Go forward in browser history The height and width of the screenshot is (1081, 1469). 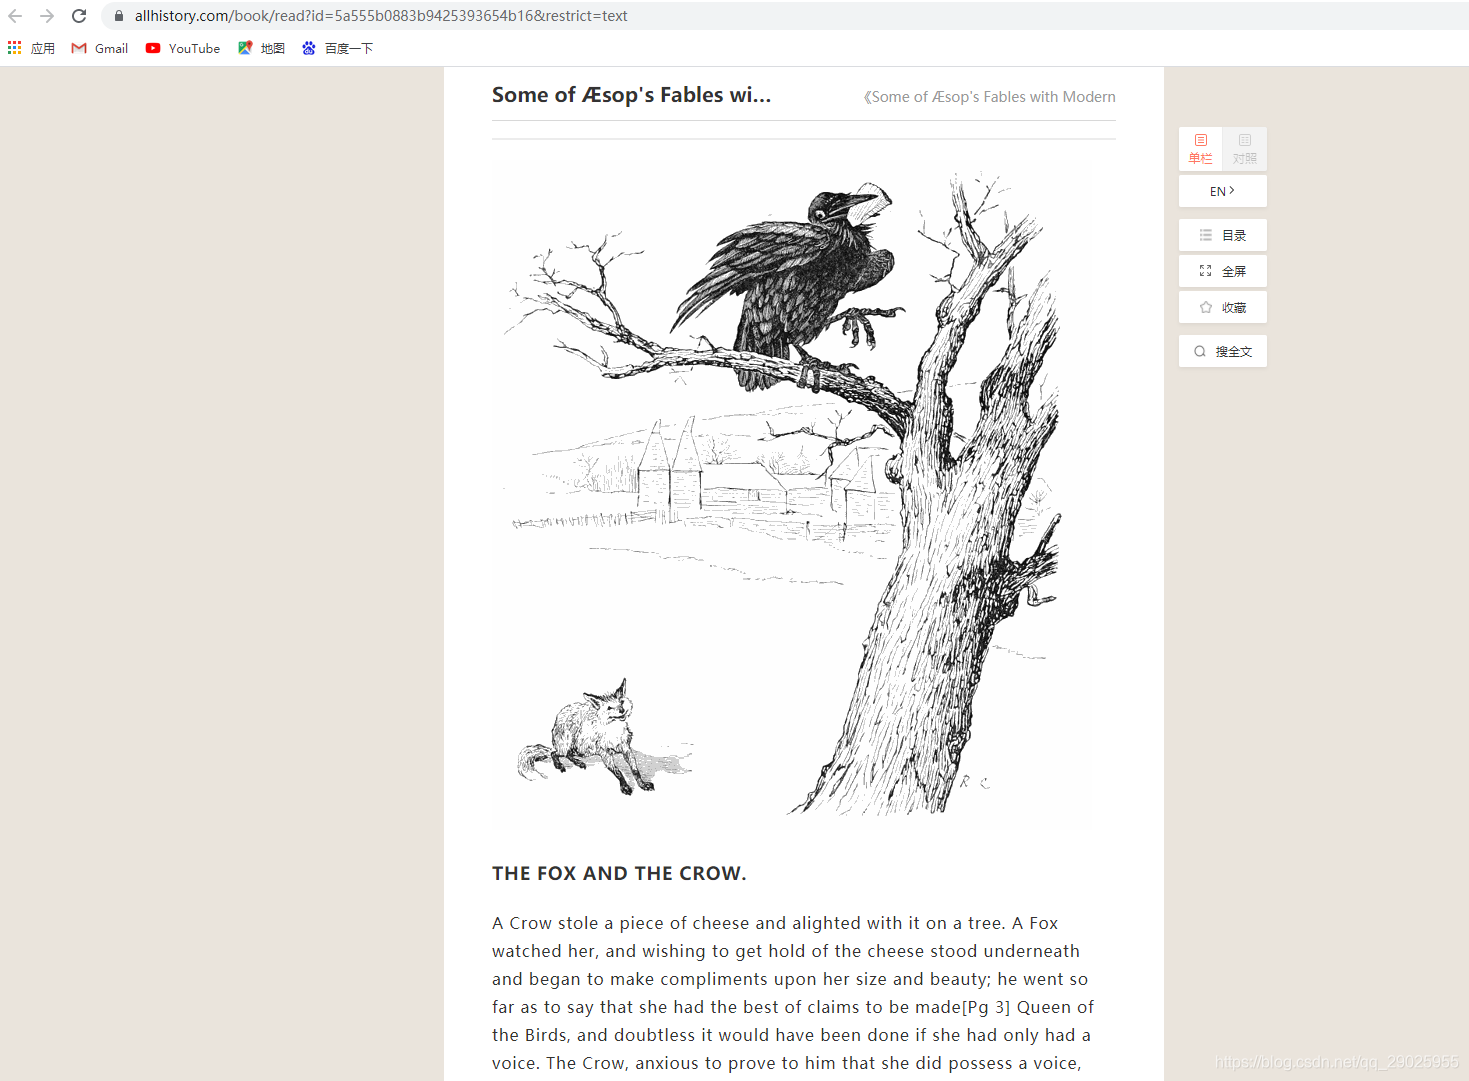[x=47, y=16]
